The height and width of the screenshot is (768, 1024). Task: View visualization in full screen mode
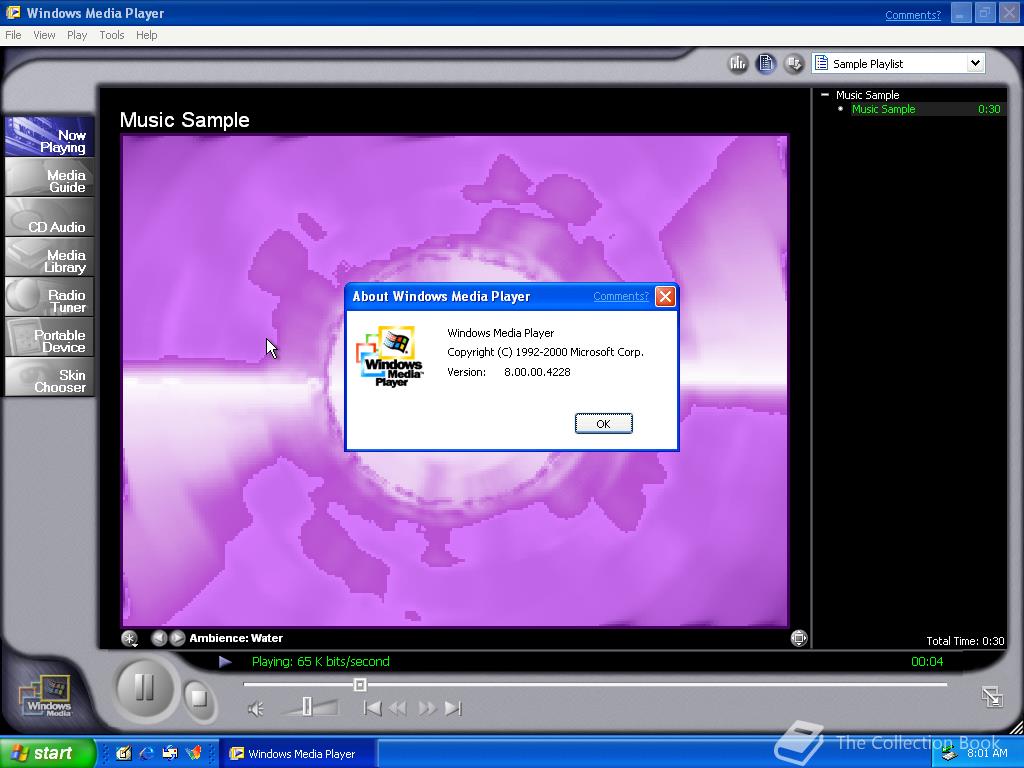tap(799, 638)
